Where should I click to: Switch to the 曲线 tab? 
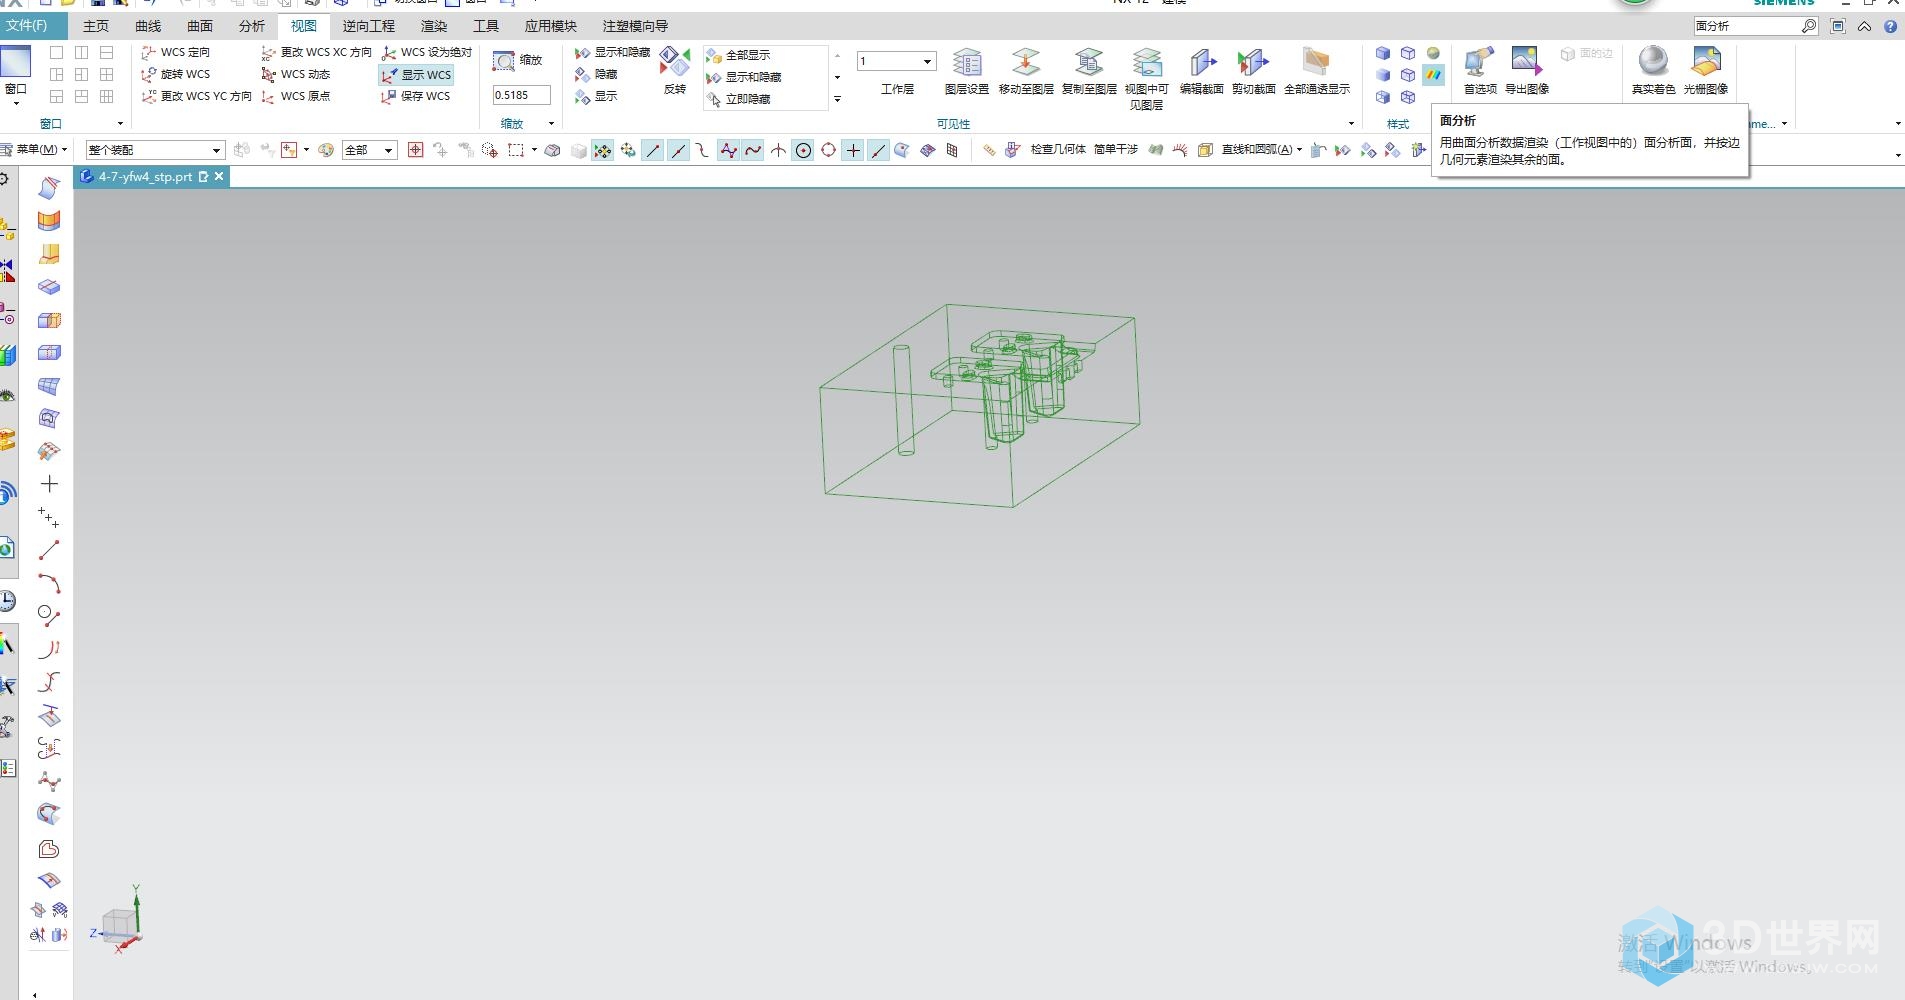tap(148, 26)
